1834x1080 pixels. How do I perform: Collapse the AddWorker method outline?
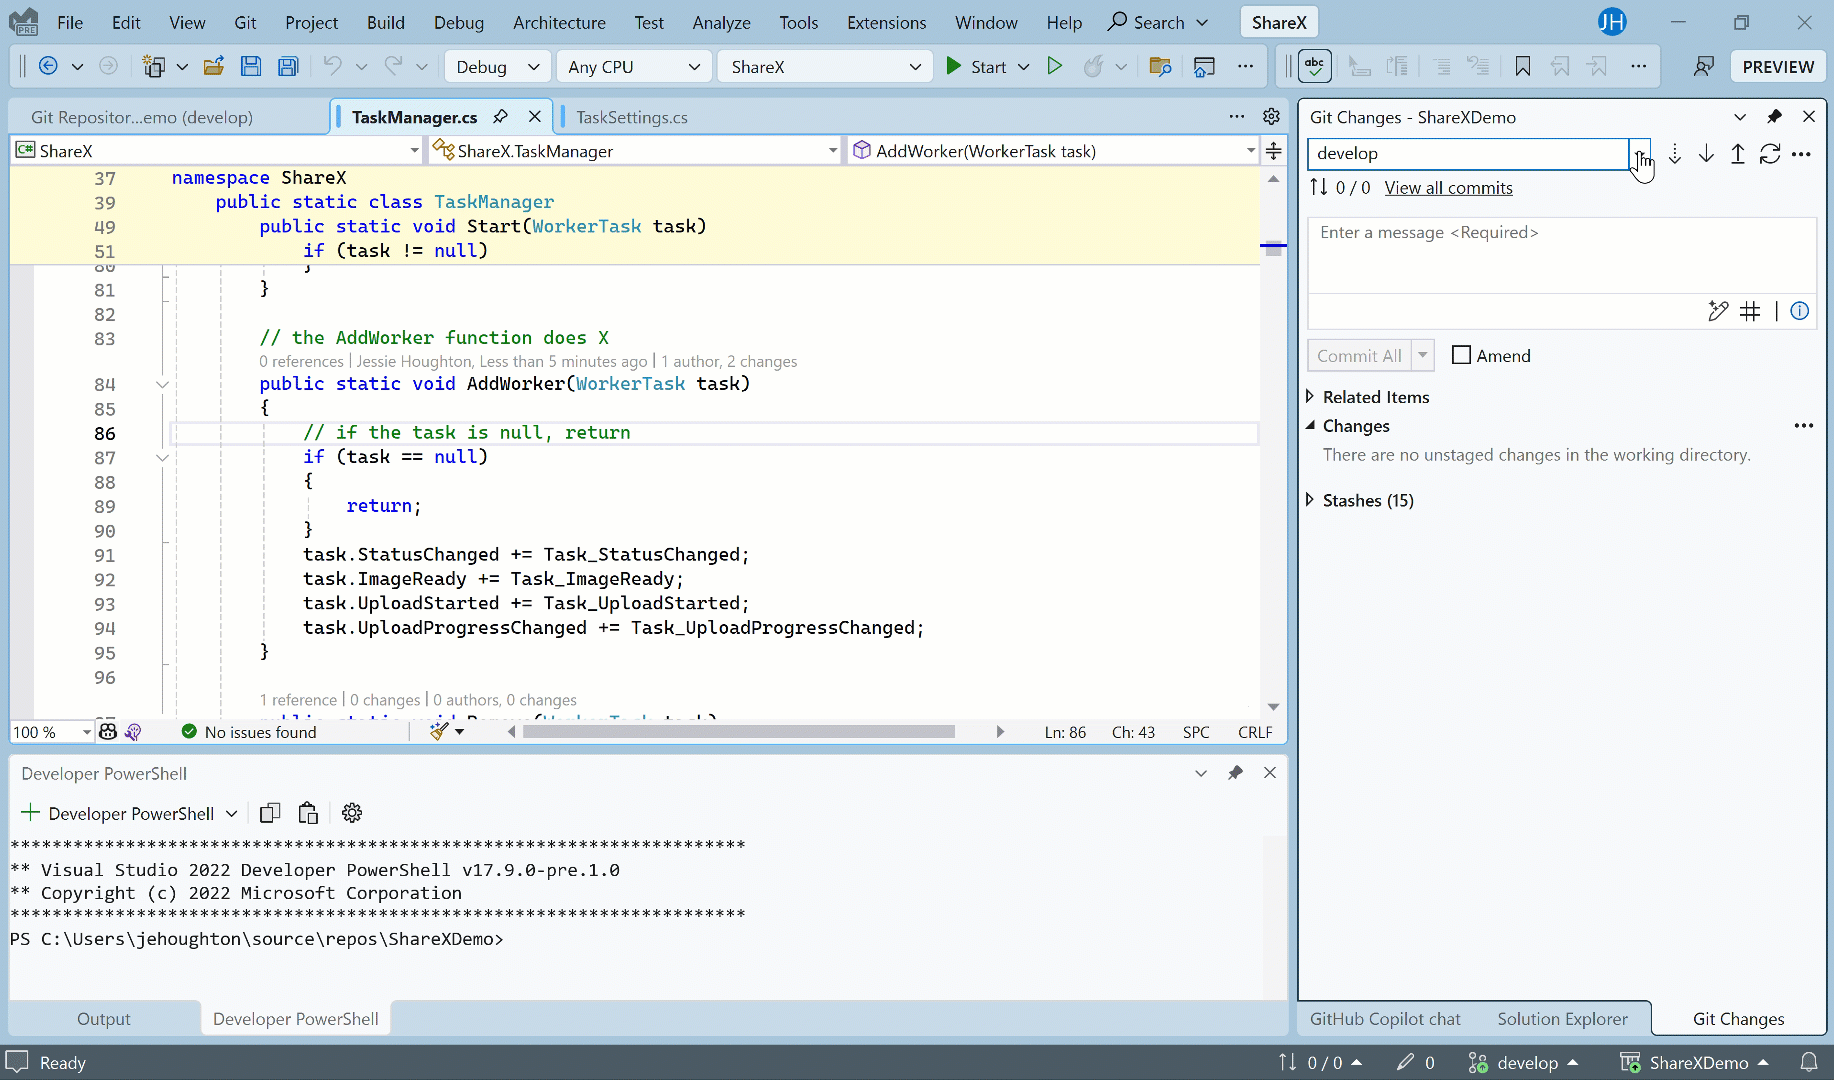[x=162, y=385]
